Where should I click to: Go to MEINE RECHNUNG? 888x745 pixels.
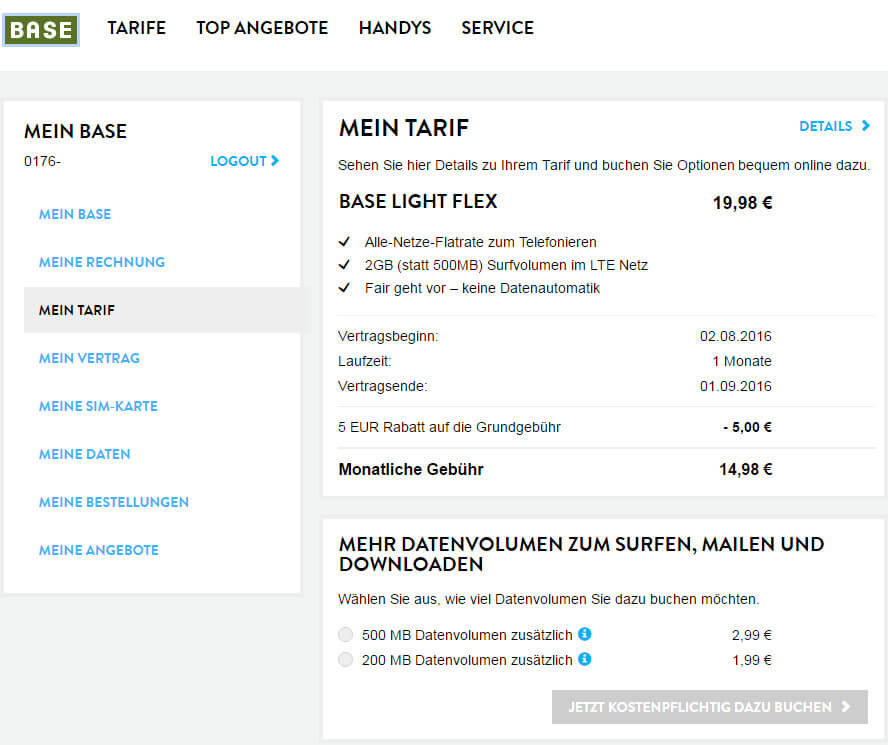(102, 262)
